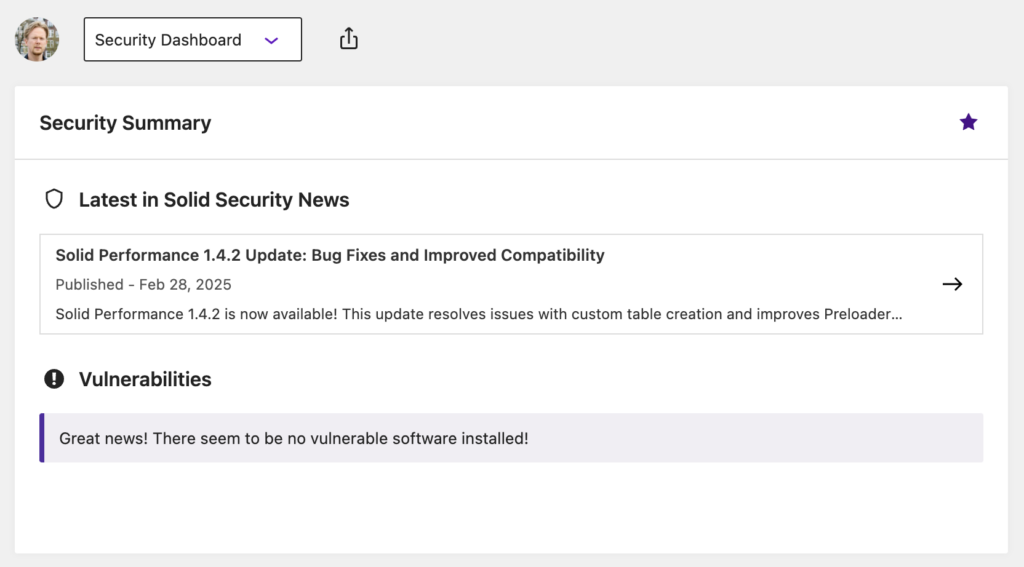Click the exclamation icon next to Vulnerabilities
The width and height of the screenshot is (1024, 567).
click(54, 379)
